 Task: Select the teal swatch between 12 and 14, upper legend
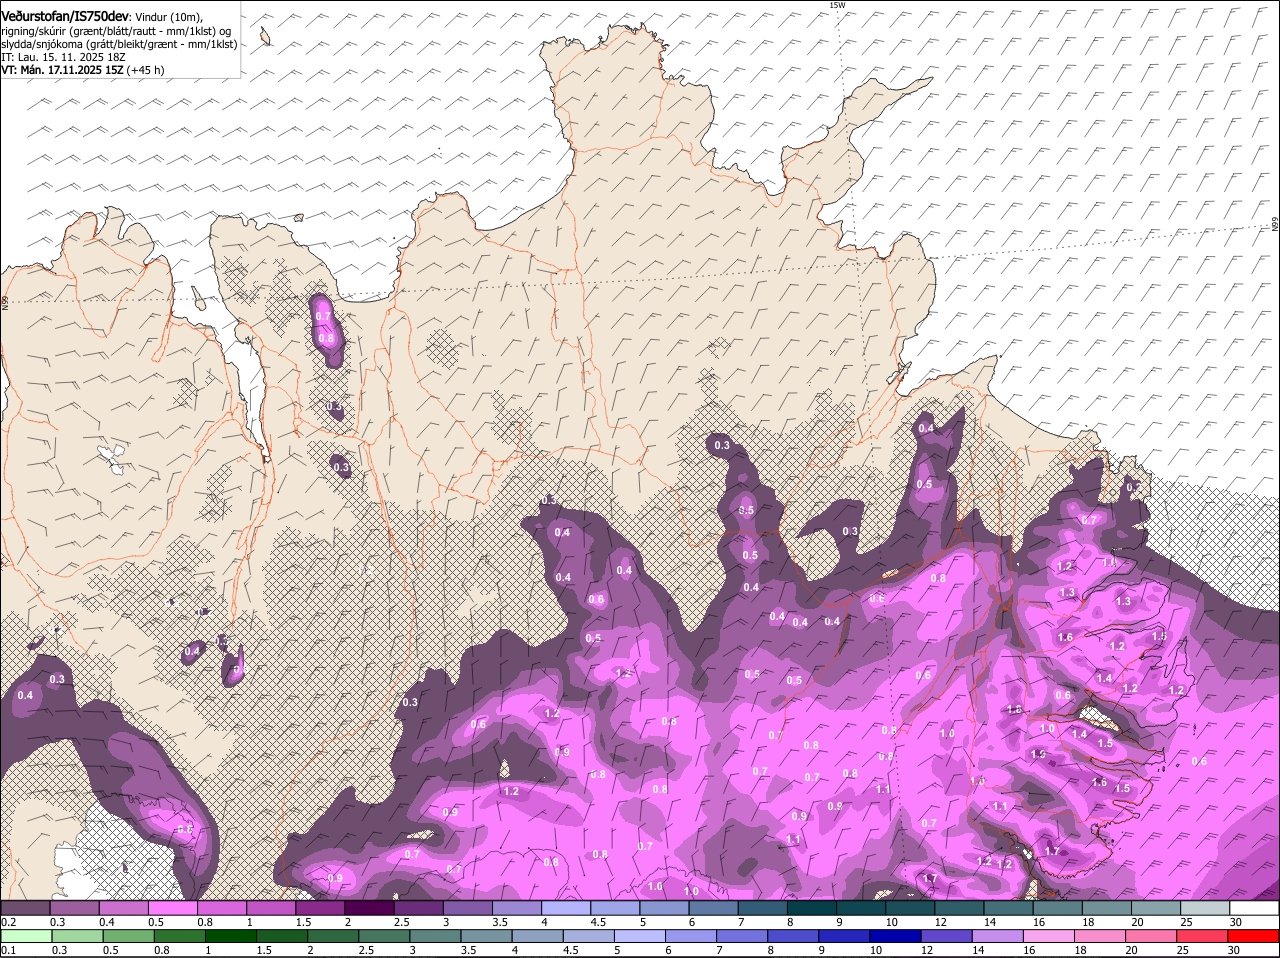[958, 908]
